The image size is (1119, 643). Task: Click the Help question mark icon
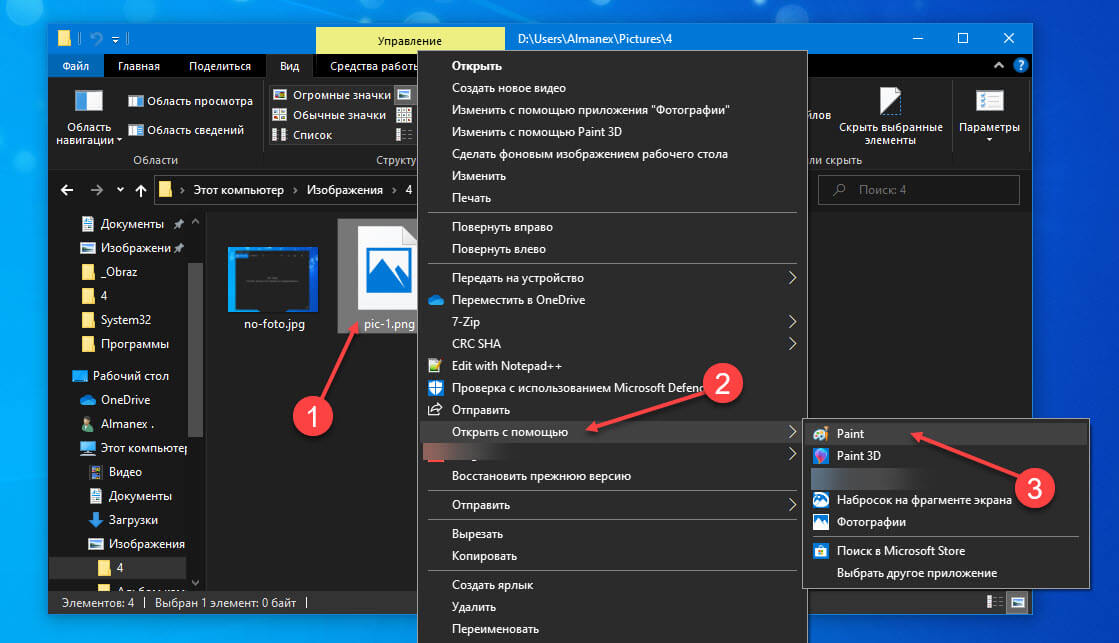coord(1020,66)
